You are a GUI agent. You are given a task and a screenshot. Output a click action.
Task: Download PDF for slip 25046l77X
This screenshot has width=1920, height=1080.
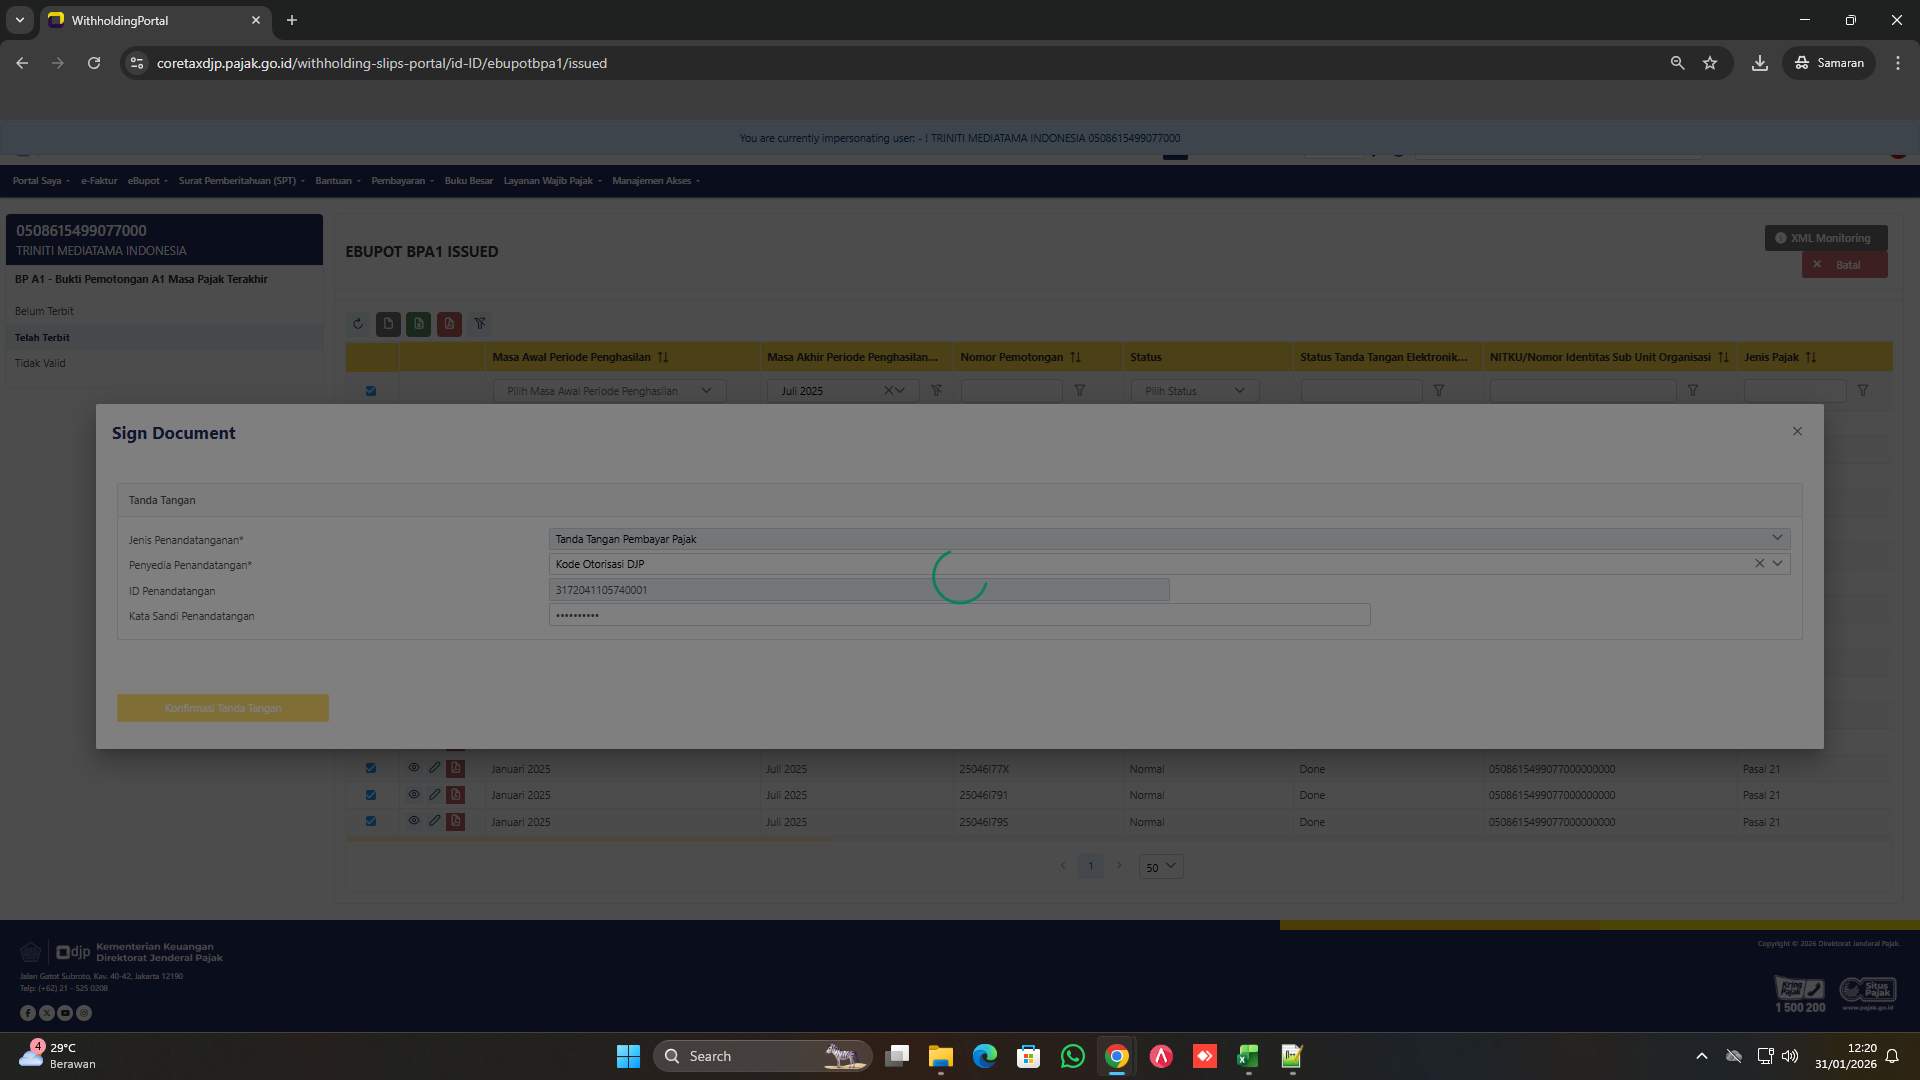[x=456, y=768]
